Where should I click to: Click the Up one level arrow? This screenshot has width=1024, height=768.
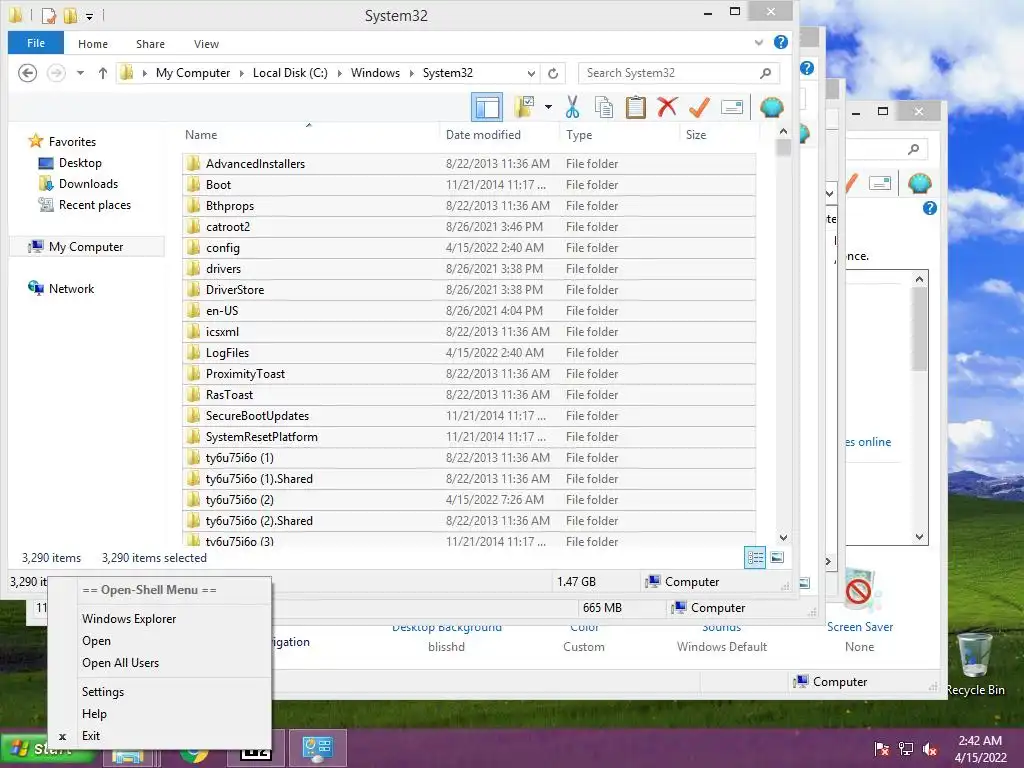pos(103,73)
